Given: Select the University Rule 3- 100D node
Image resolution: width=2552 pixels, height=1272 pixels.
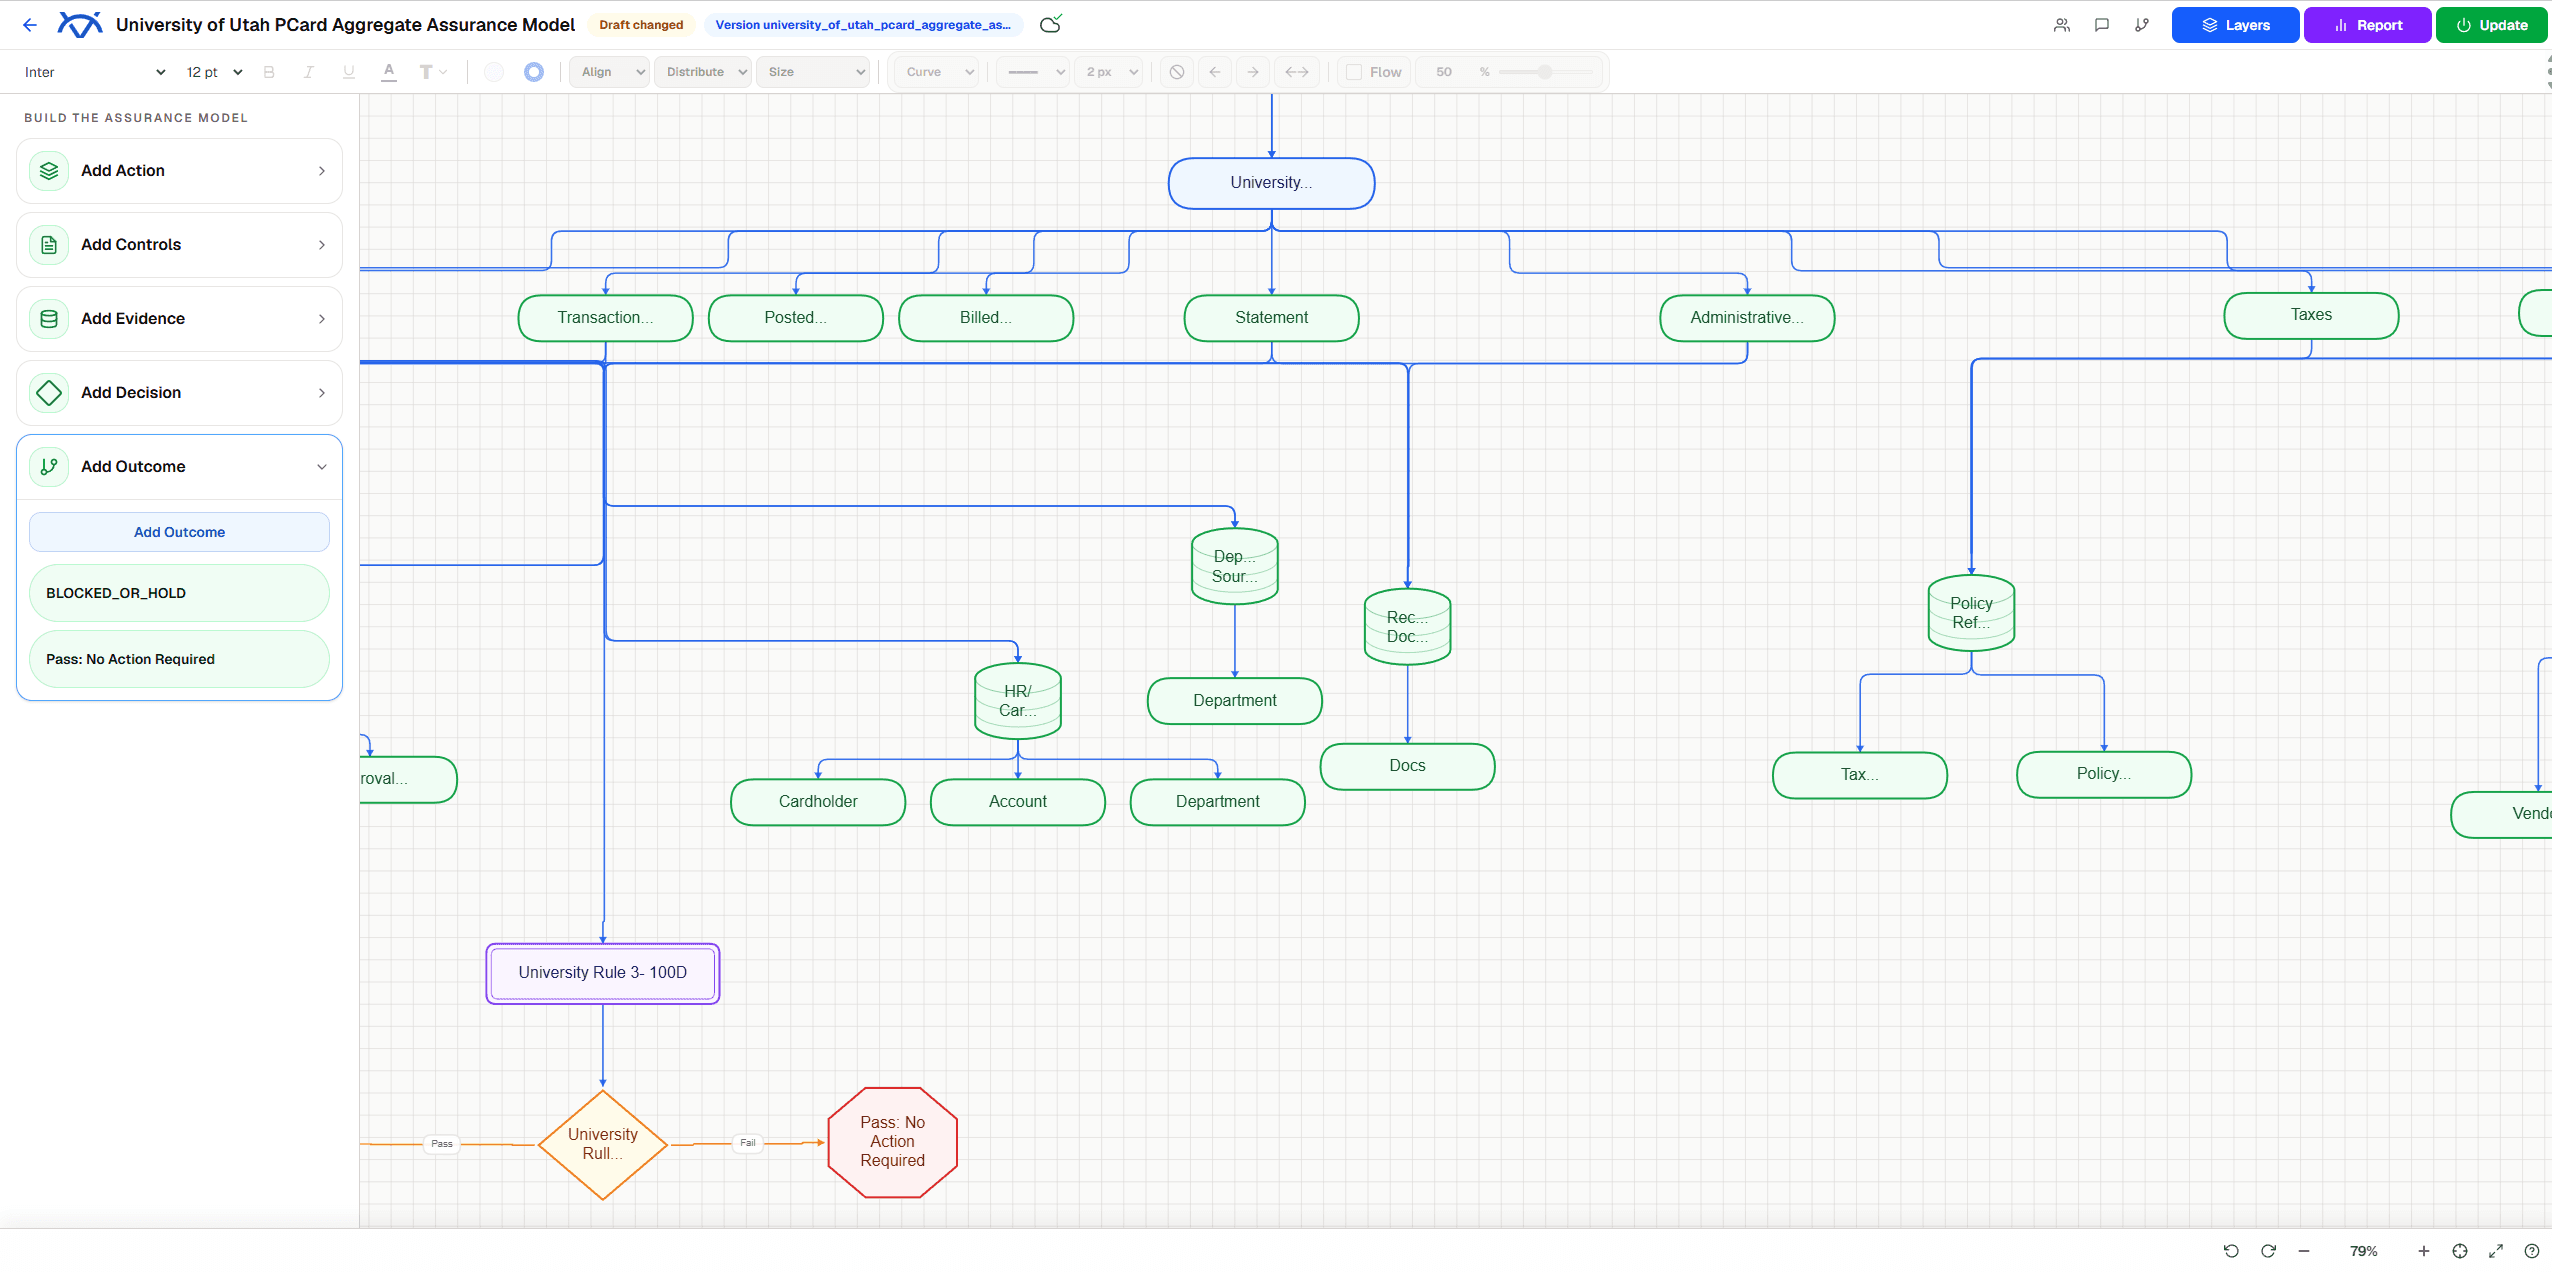Looking at the screenshot, I should coord(603,973).
